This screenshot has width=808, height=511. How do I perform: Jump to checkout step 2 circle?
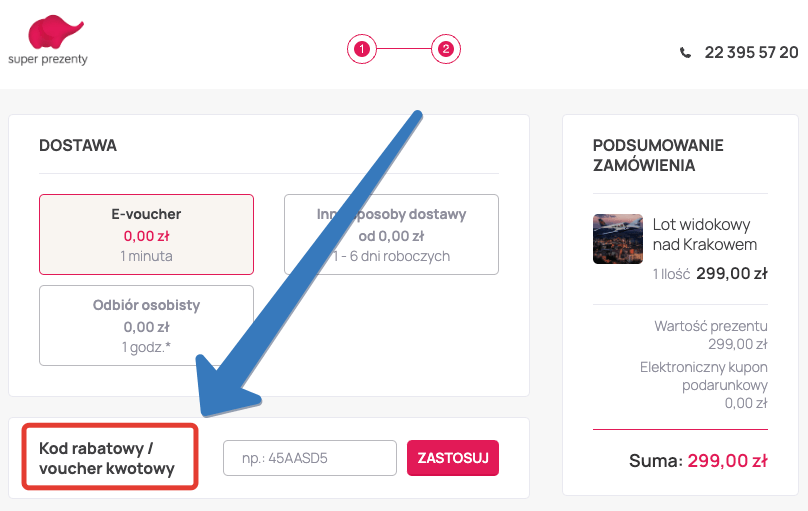(445, 48)
